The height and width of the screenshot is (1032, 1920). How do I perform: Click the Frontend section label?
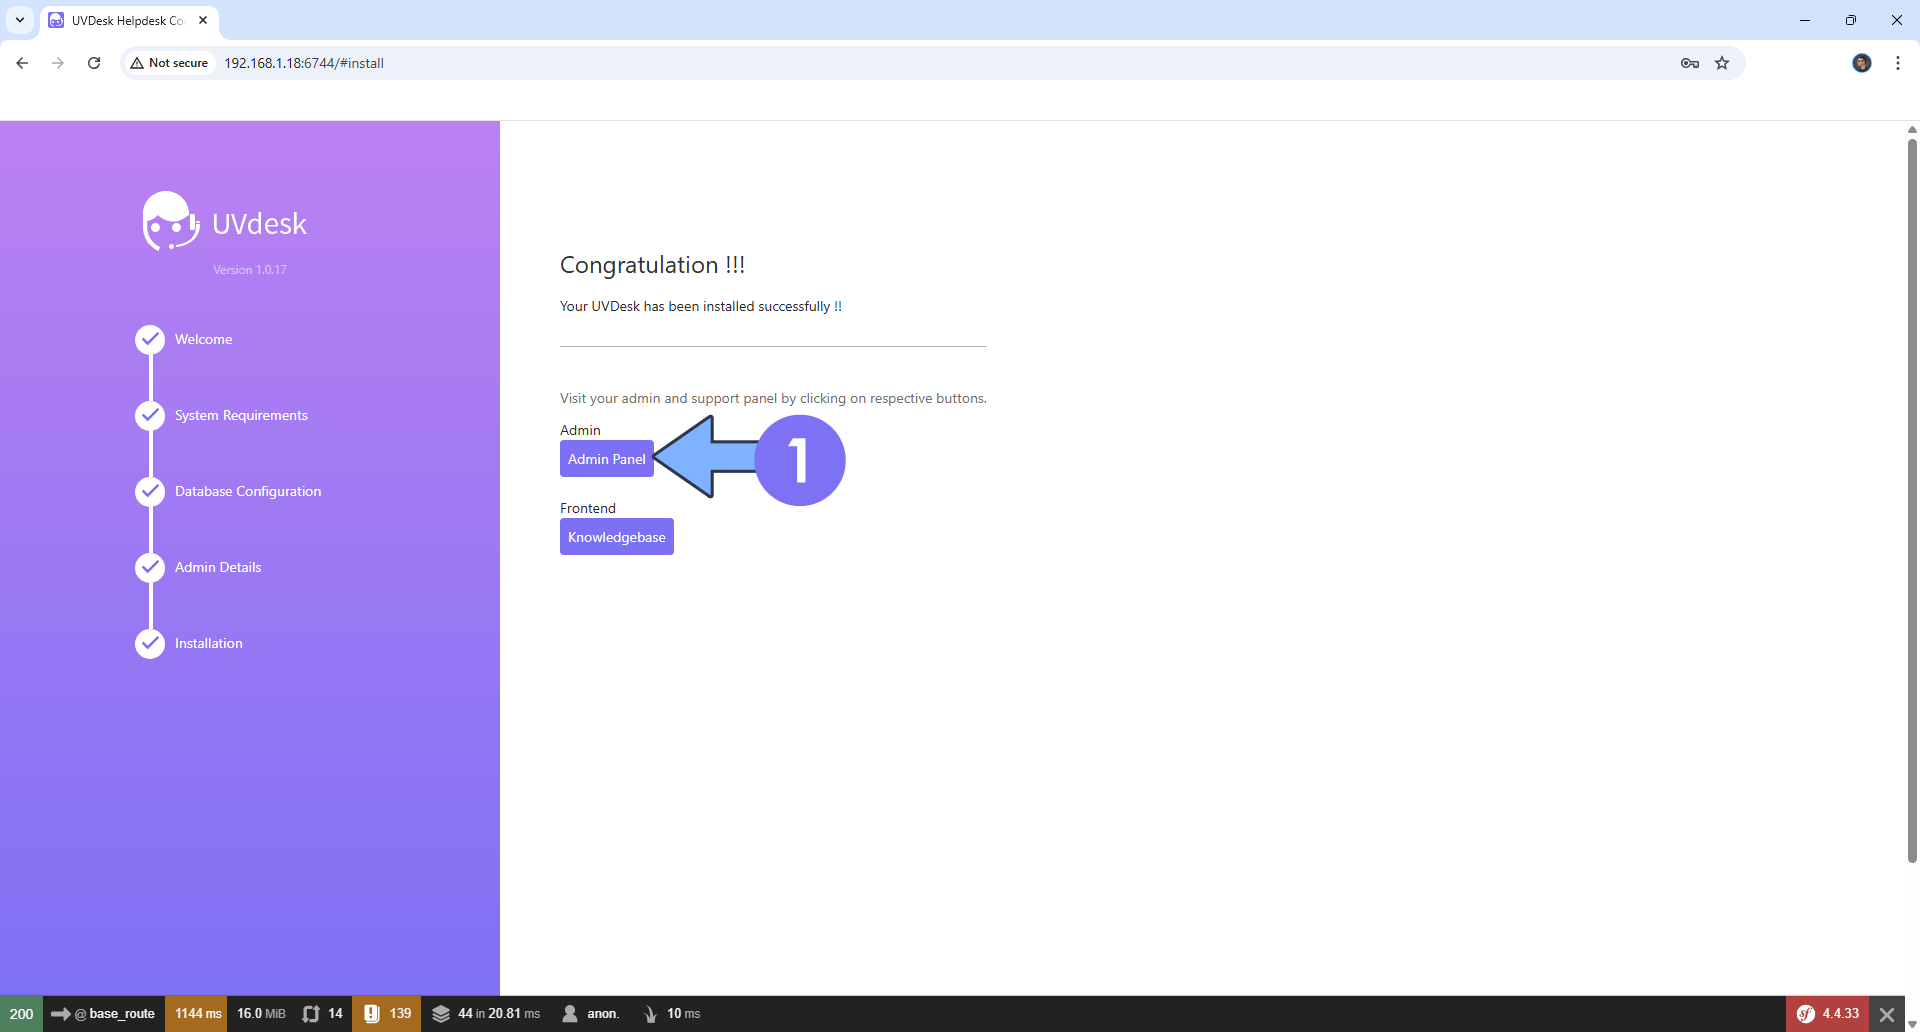[x=587, y=508]
